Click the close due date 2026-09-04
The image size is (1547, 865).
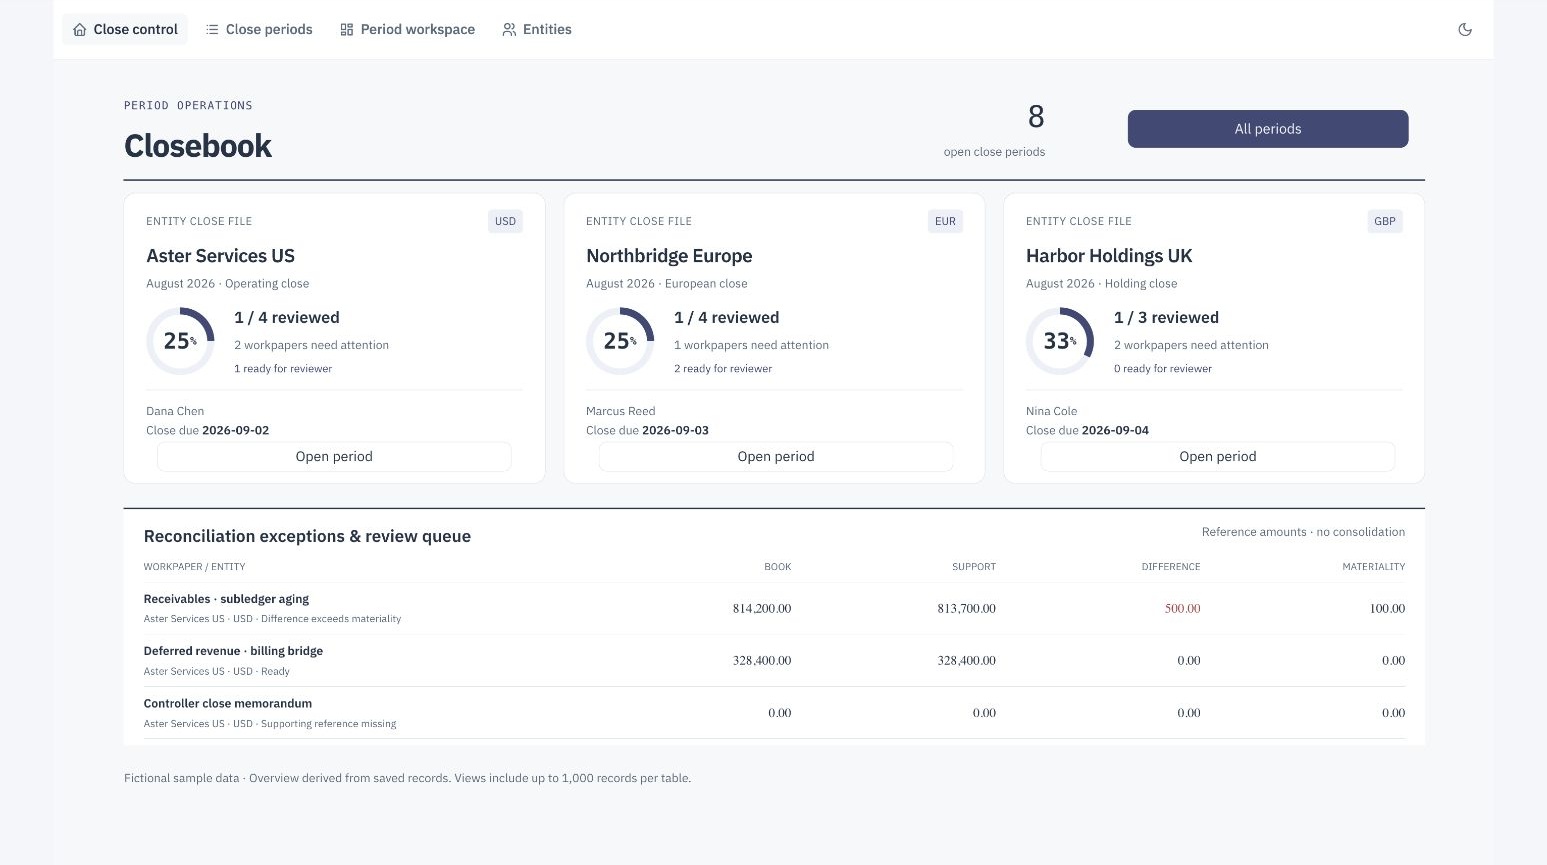click(1115, 430)
